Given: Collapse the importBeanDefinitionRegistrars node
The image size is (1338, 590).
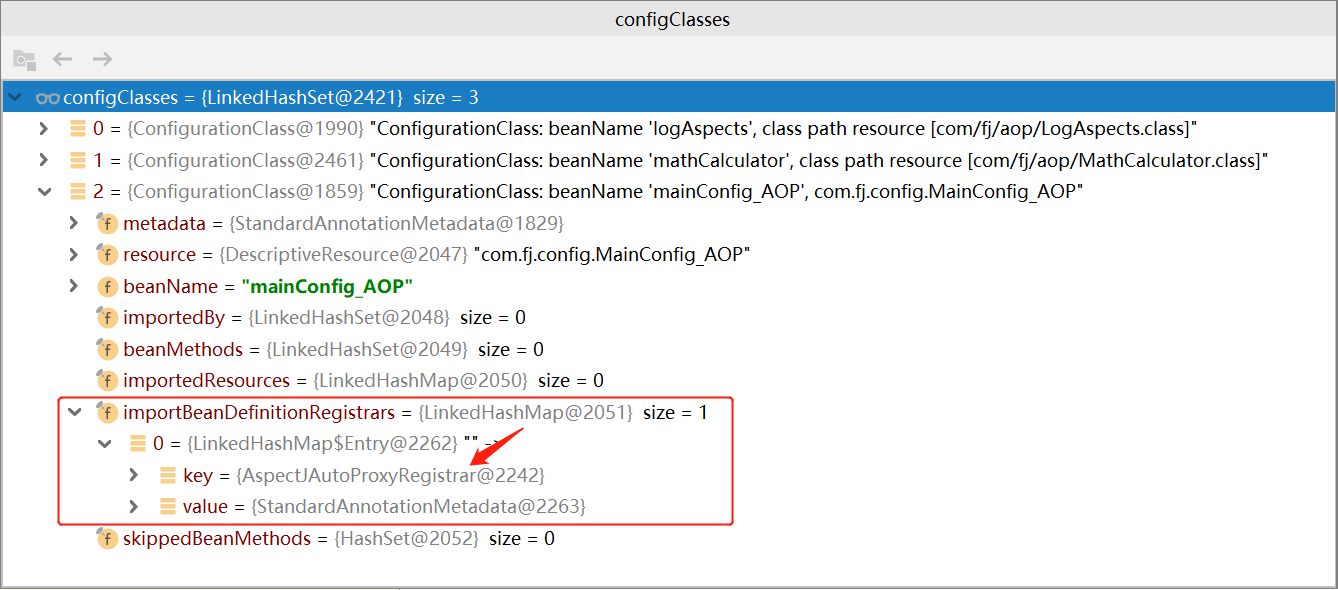Looking at the screenshot, I should click(x=73, y=412).
